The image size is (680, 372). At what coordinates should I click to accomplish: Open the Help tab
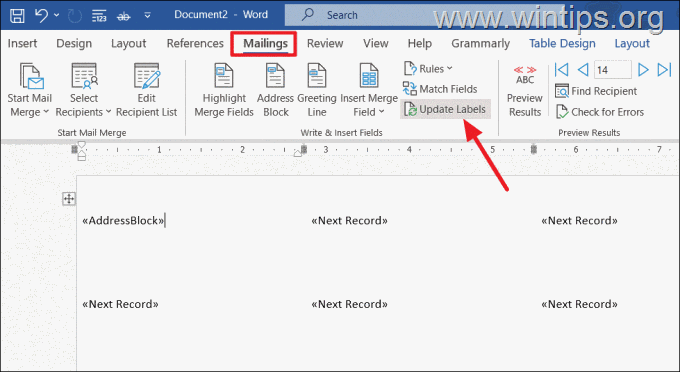coord(419,43)
